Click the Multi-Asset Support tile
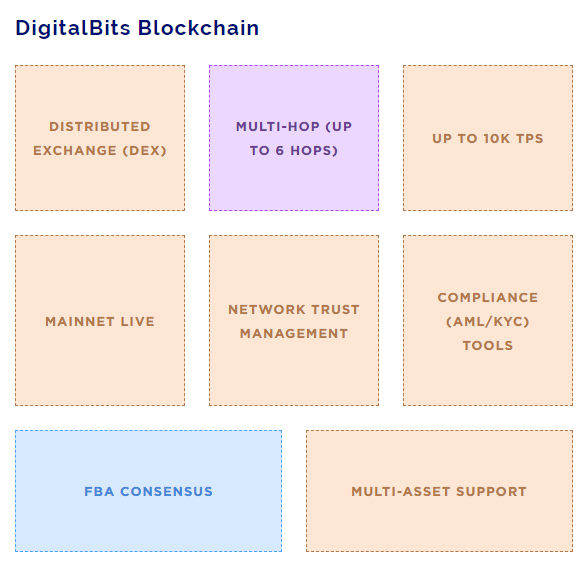The image size is (582, 561). 439,491
